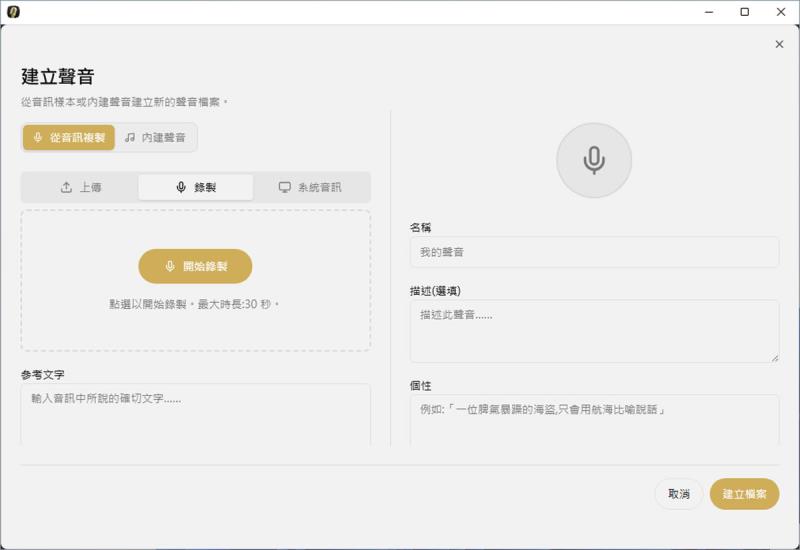800x550 pixels.
Task: Switch to the 系統音訊 tab
Action: [x=310, y=187]
